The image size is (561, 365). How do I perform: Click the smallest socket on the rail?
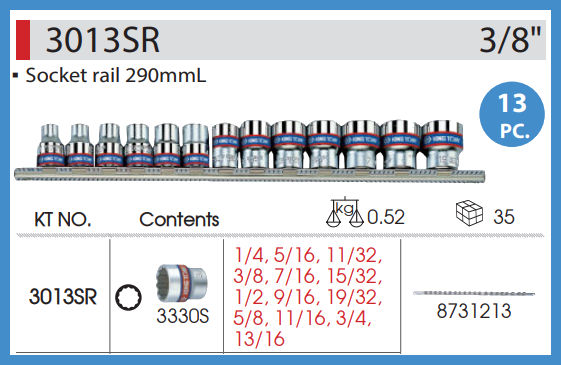pyautogui.click(x=50, y=145)
